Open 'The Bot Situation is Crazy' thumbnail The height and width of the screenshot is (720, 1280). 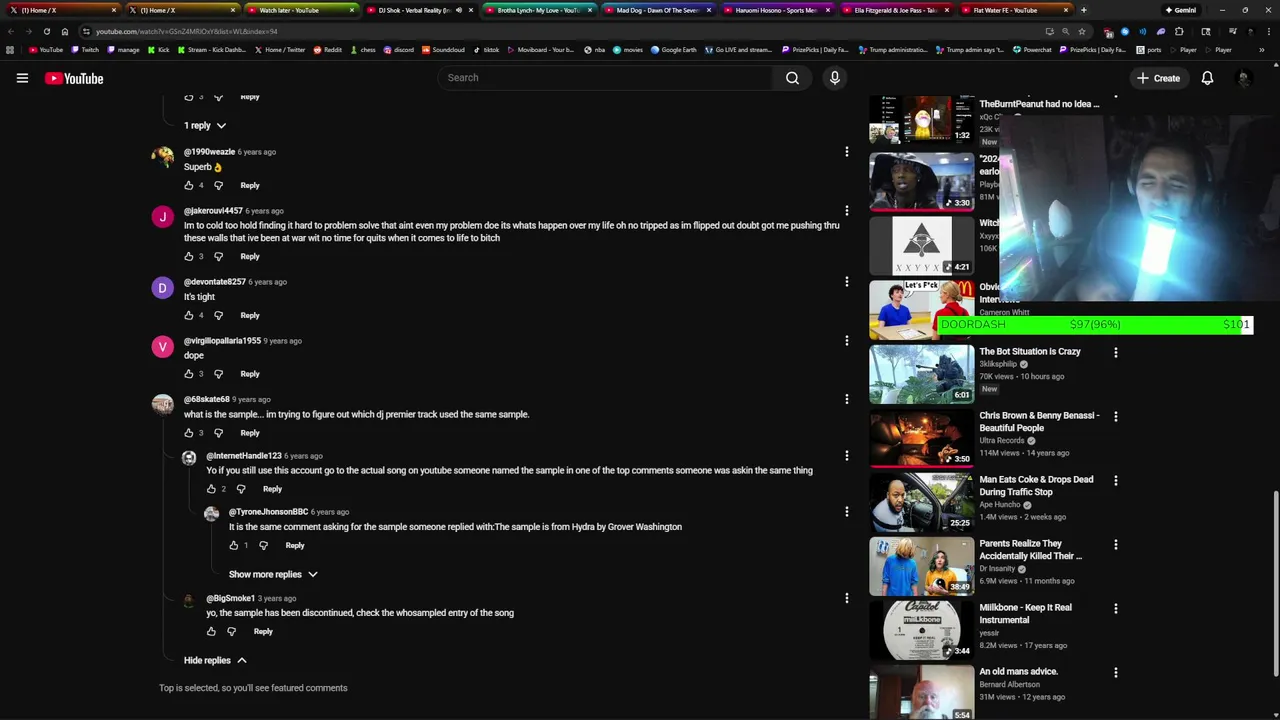[921, 374]
